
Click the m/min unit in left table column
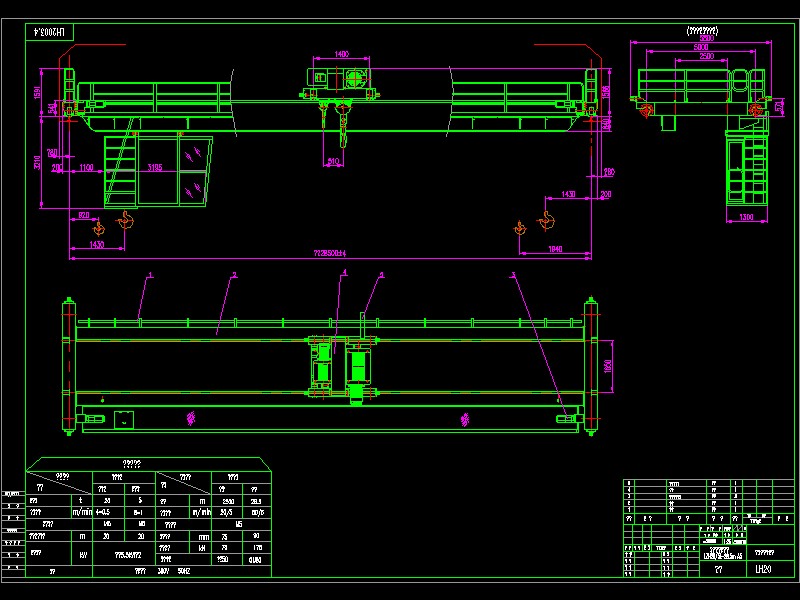pyautogui.click(x=82, y=512)
